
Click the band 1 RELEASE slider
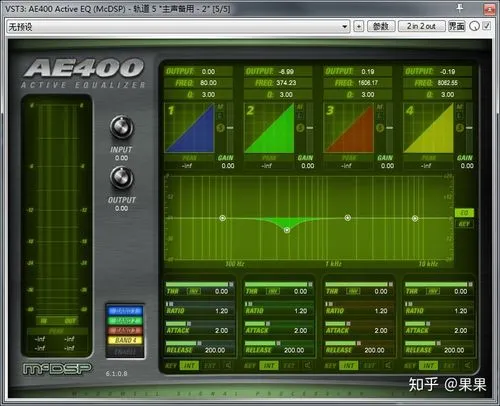point(200,343)
